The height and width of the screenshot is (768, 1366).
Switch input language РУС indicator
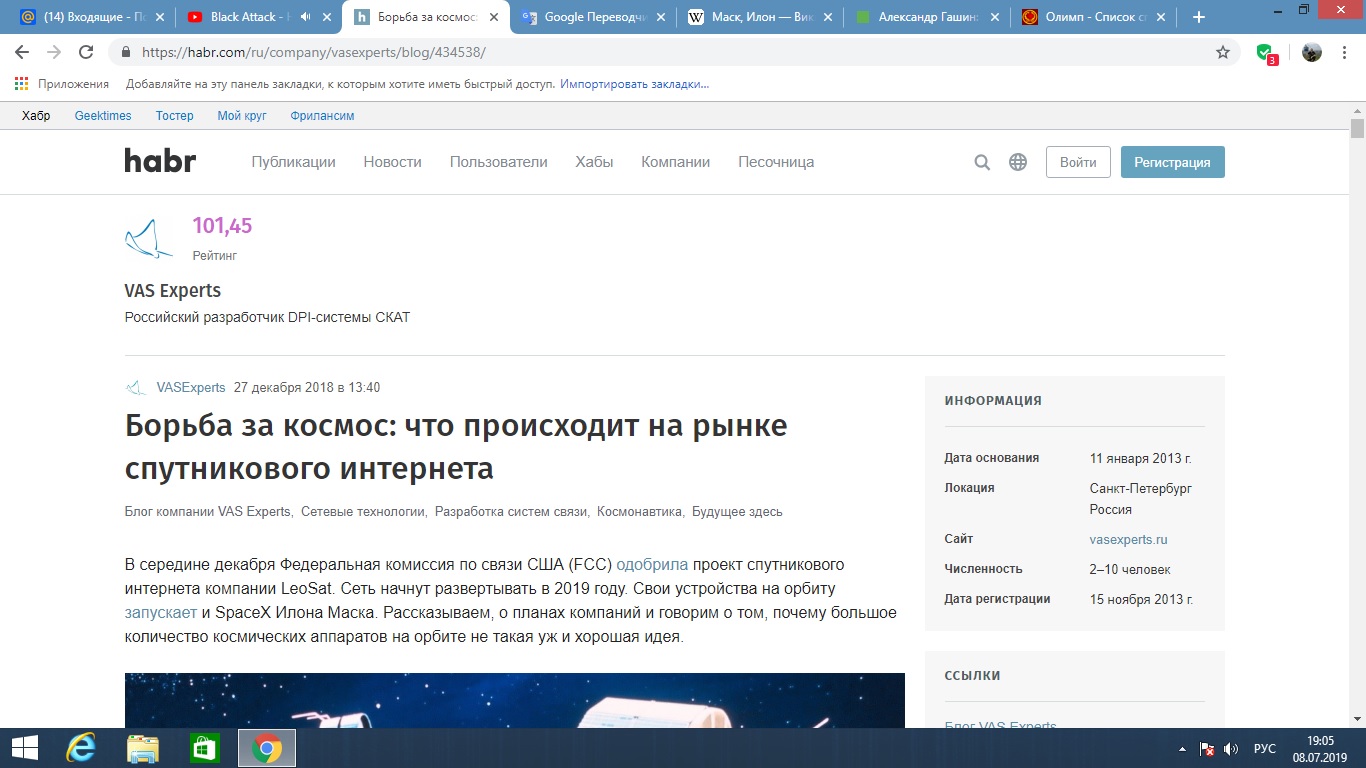coord(1265,748)
